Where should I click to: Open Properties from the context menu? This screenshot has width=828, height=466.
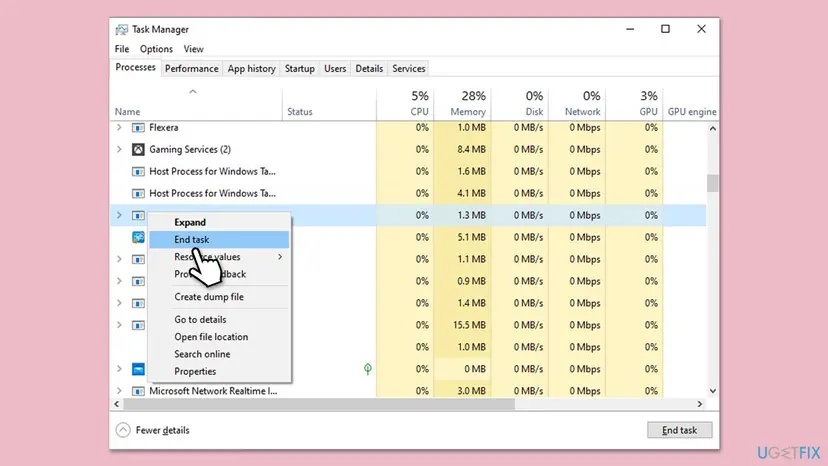click(219, 371)
